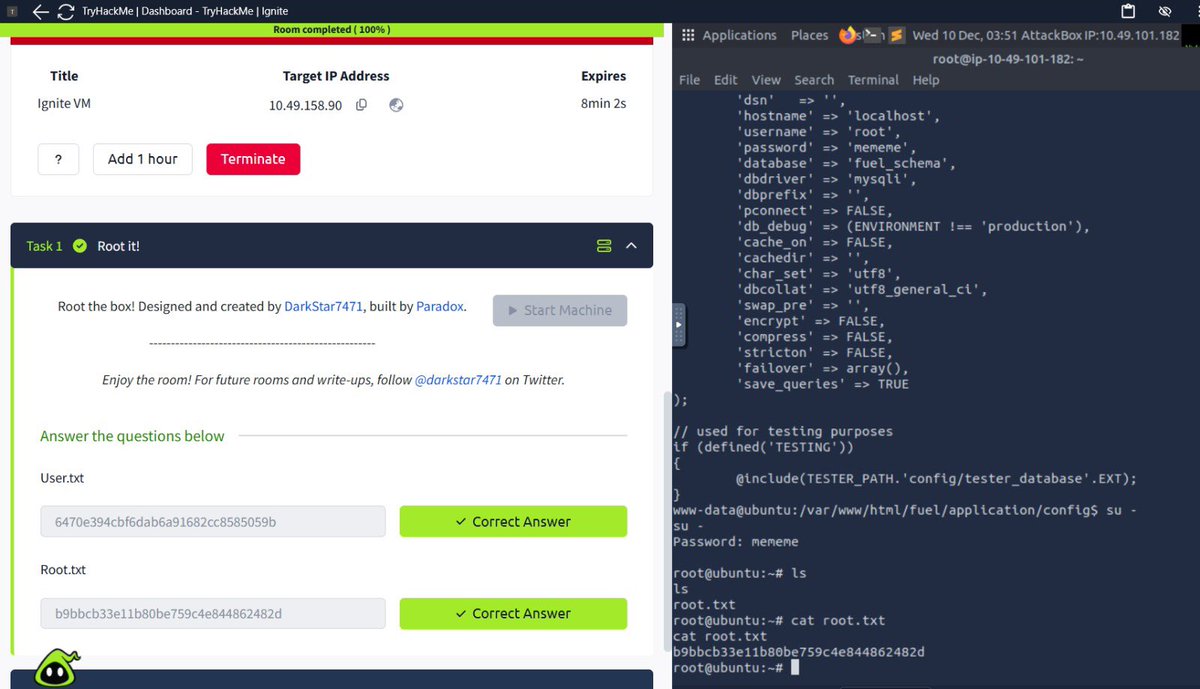The height and width of the screenshot is (689, 1200).
Task: Click the Root.txt answer field
Action: [213, 613]
